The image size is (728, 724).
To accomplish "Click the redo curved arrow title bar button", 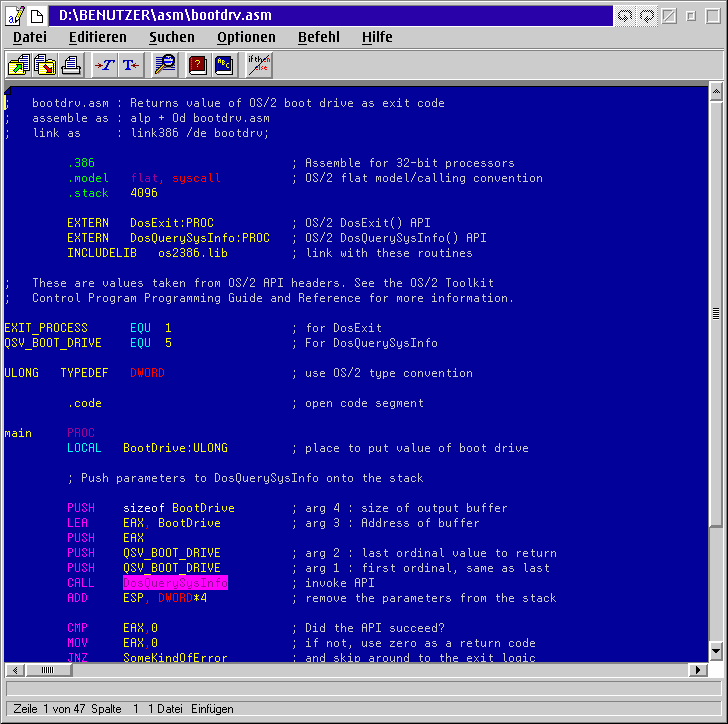I will tap(647, 16).
